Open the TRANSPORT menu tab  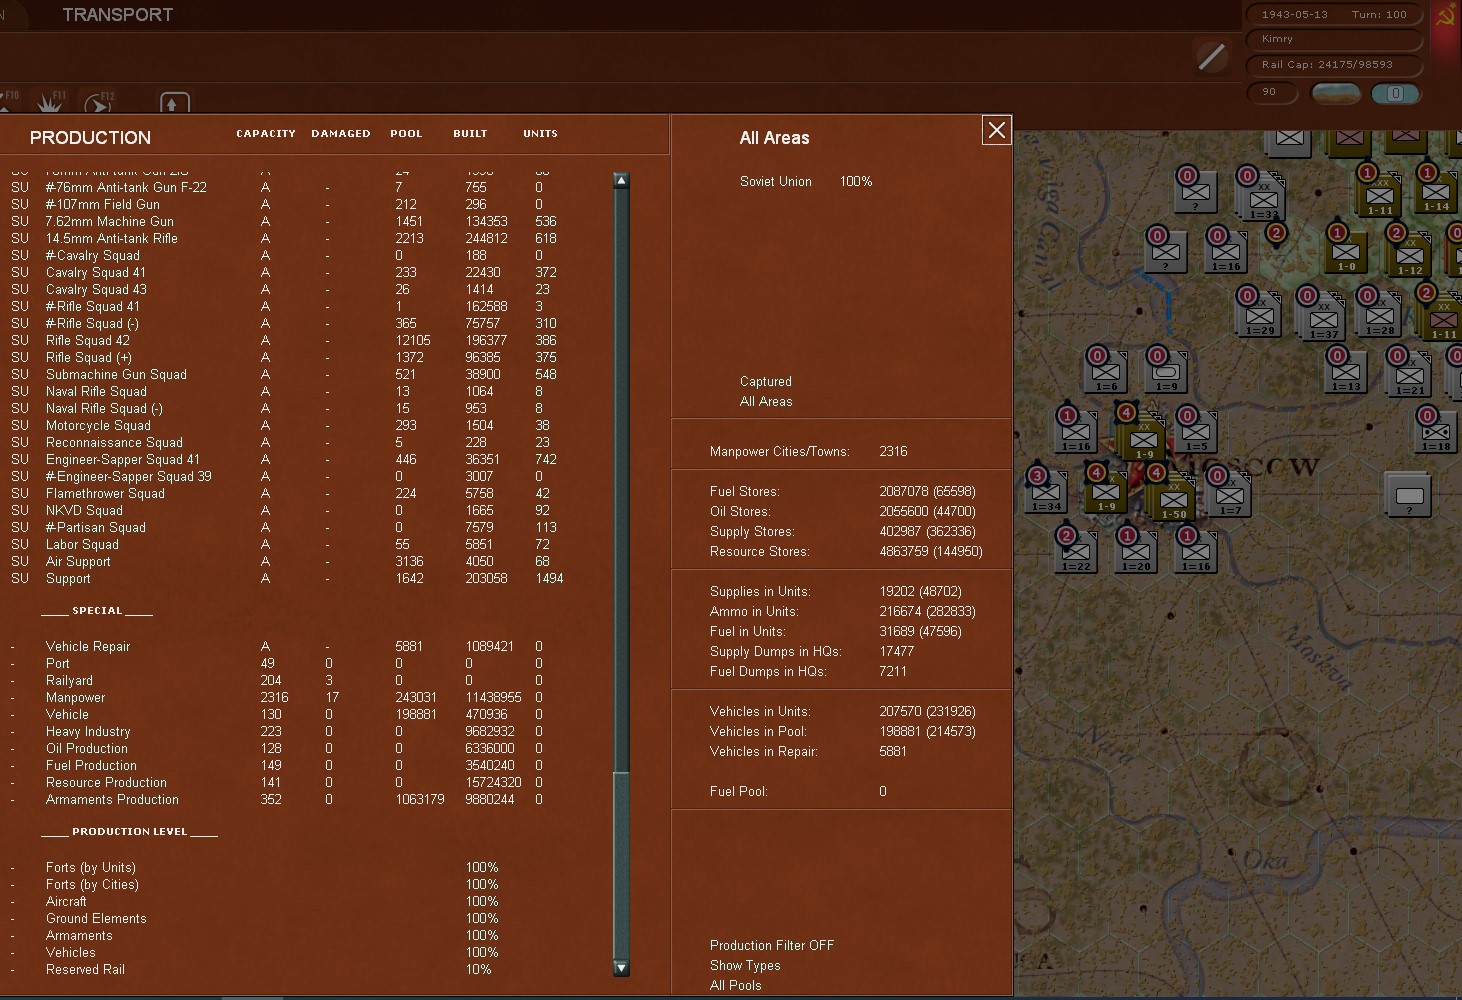(x=118, y=15)
